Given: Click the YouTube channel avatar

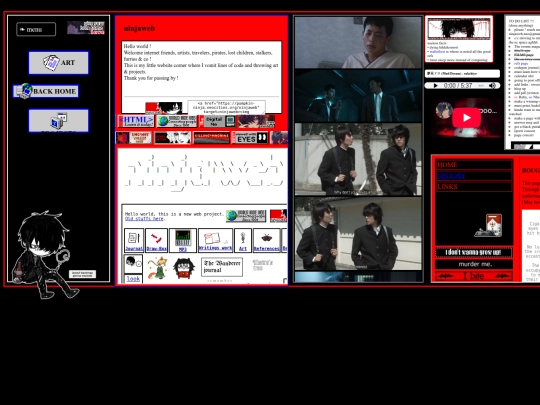Looking at the screenshot, I should pyautogui.click(x=444, y=111).
